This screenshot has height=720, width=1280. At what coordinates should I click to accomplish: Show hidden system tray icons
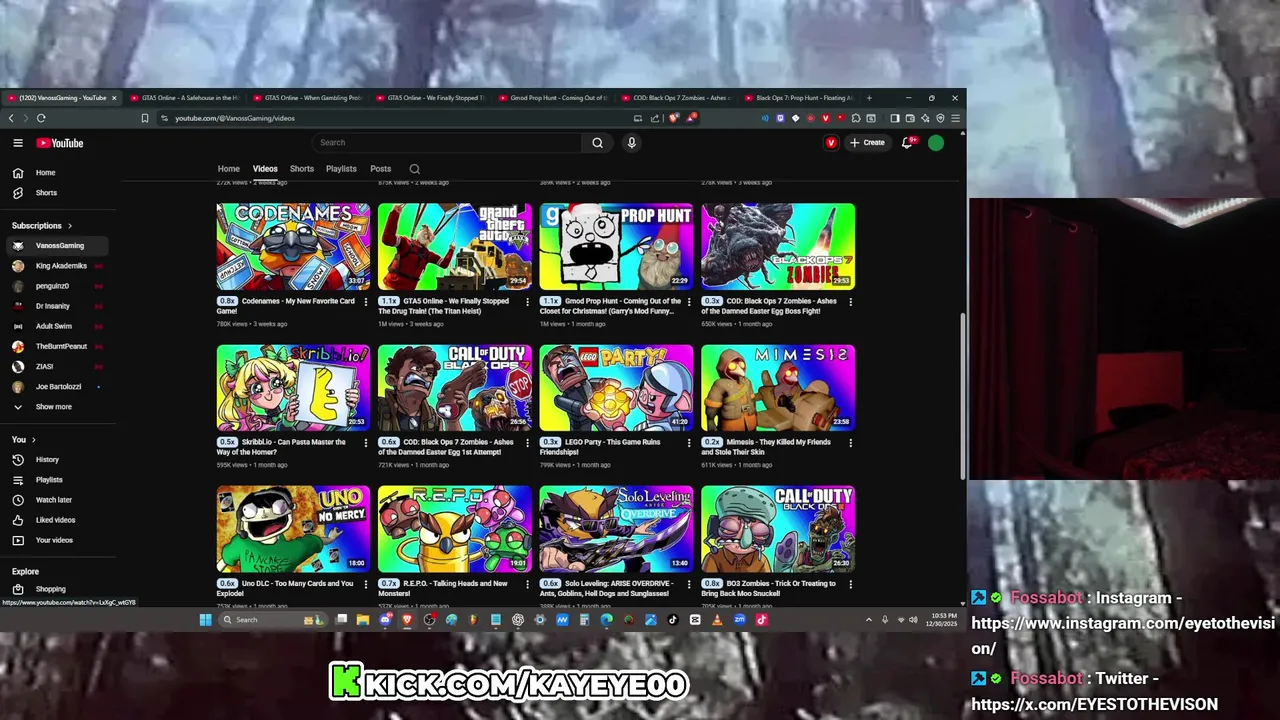tap(868, 620)
